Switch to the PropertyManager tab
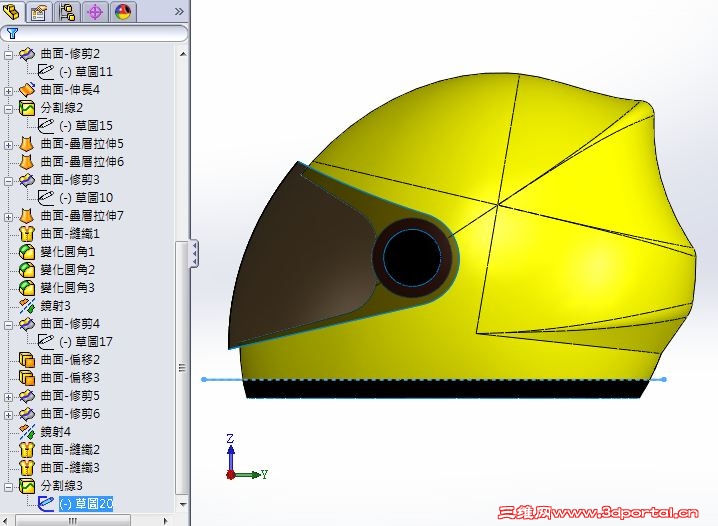This screenshot has width=718, height=526. 39,11
